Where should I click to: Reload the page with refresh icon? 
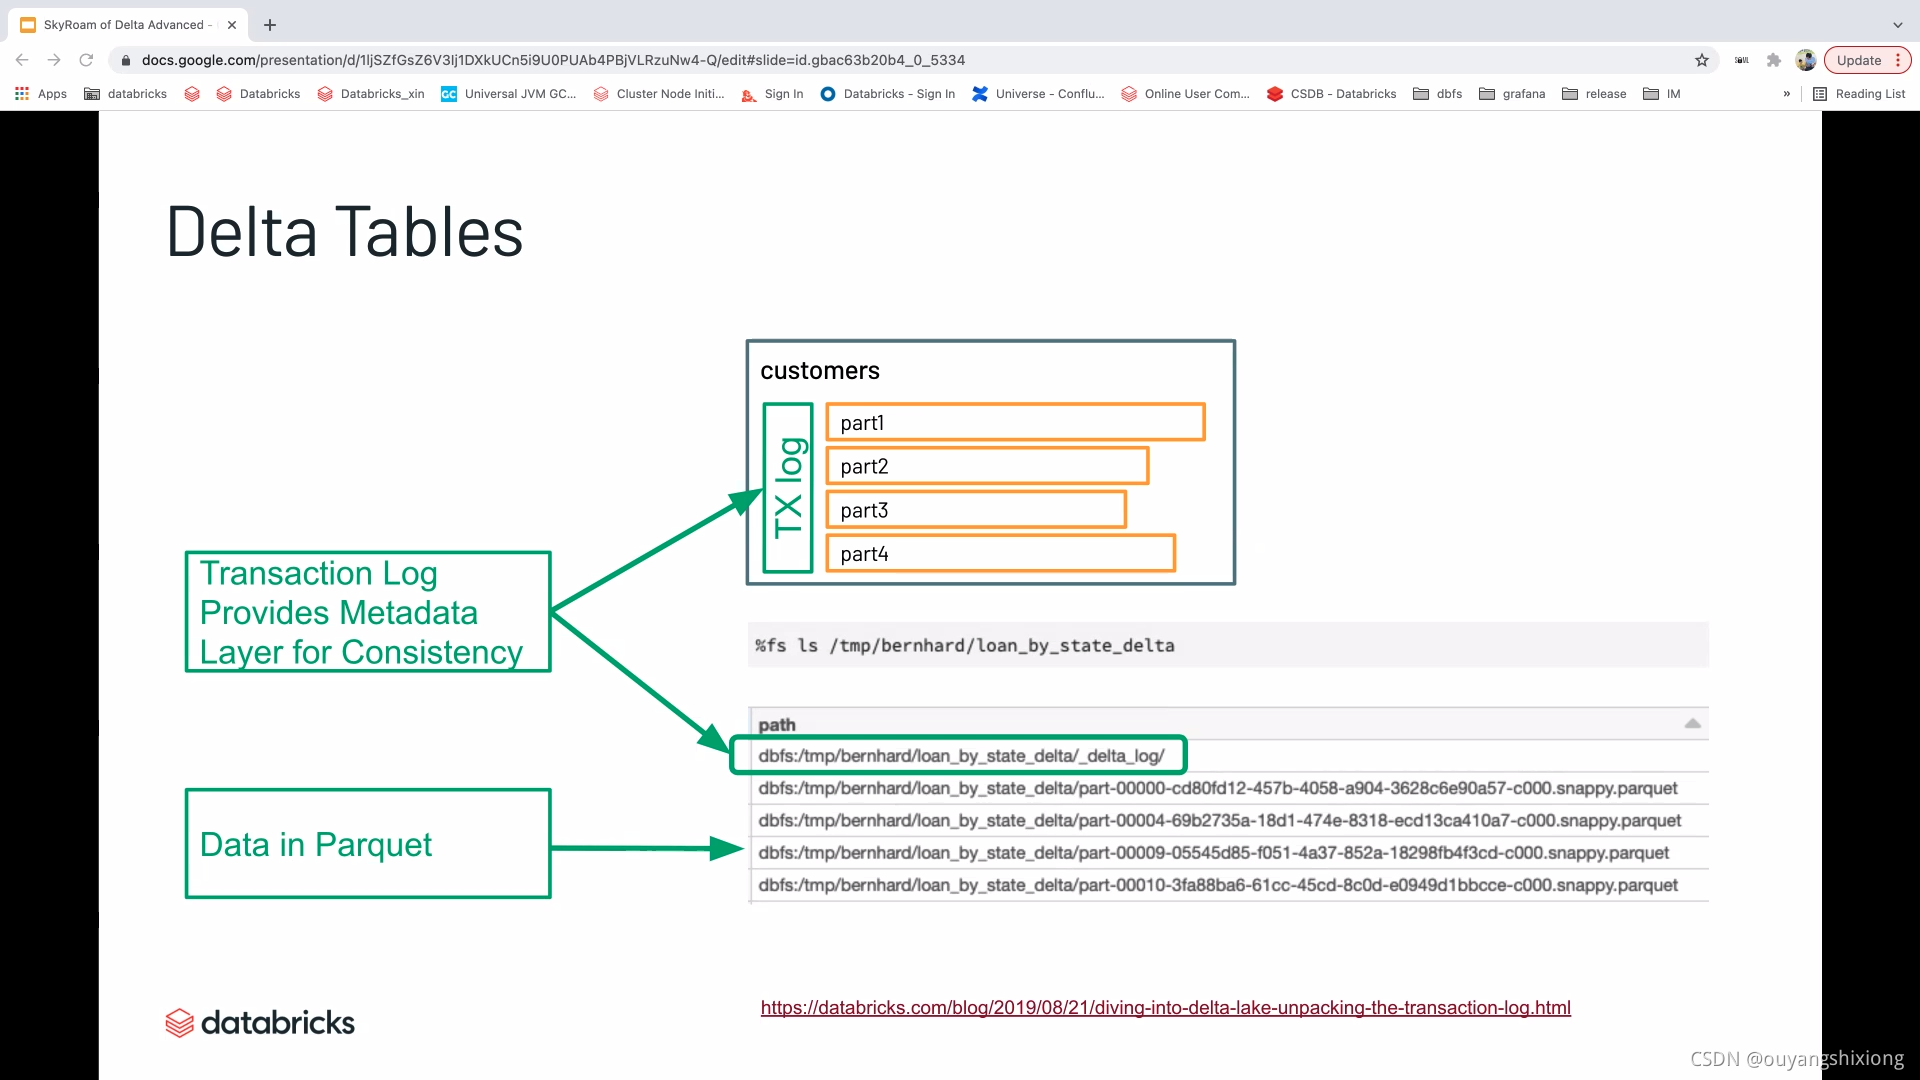point(86,60)
